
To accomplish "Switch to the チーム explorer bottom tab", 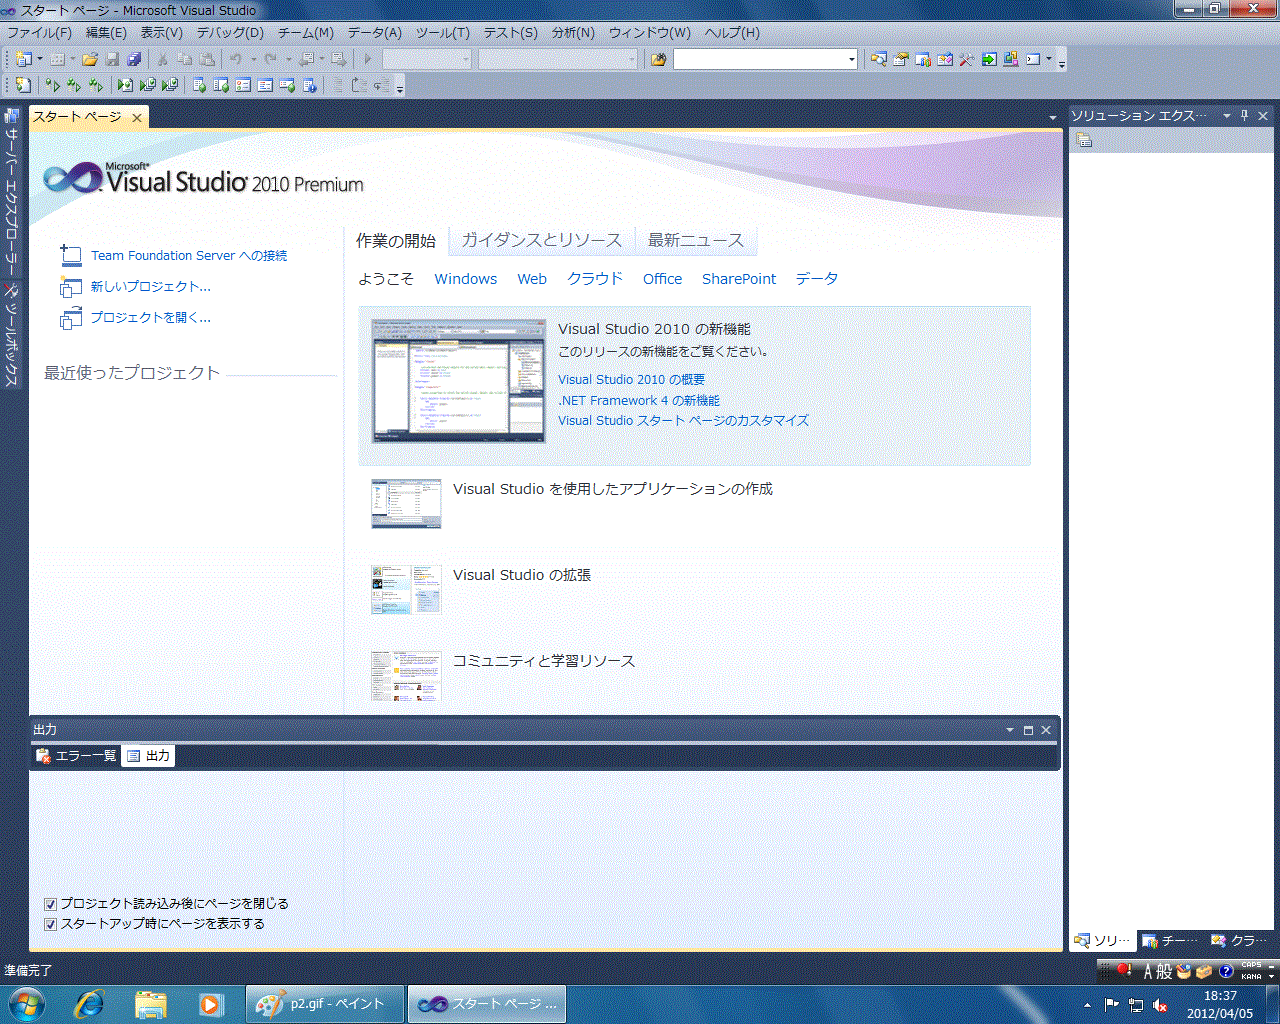I will point(1170,941).
